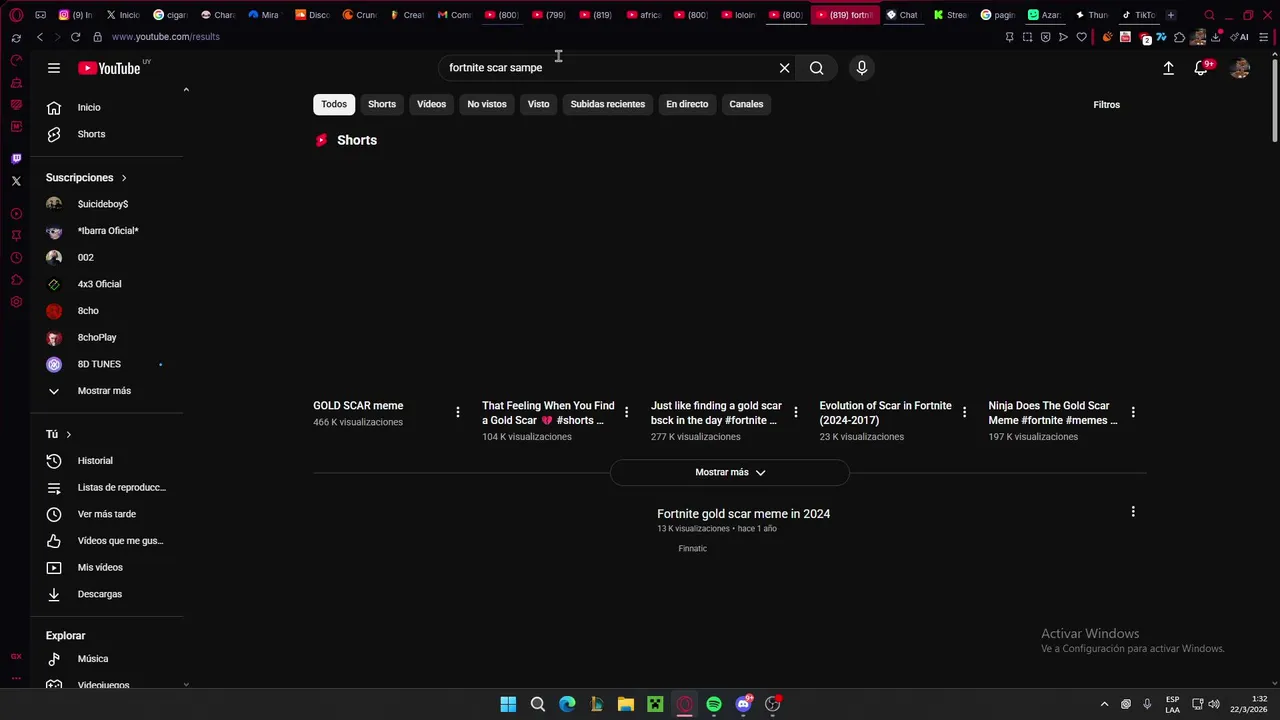Expand the Tú section chevron

pos(68,434)
